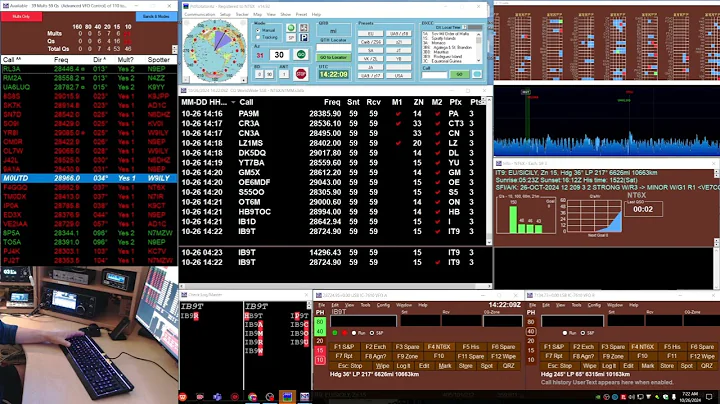Select the 80 band button in VFO A window

click(320, 322)
